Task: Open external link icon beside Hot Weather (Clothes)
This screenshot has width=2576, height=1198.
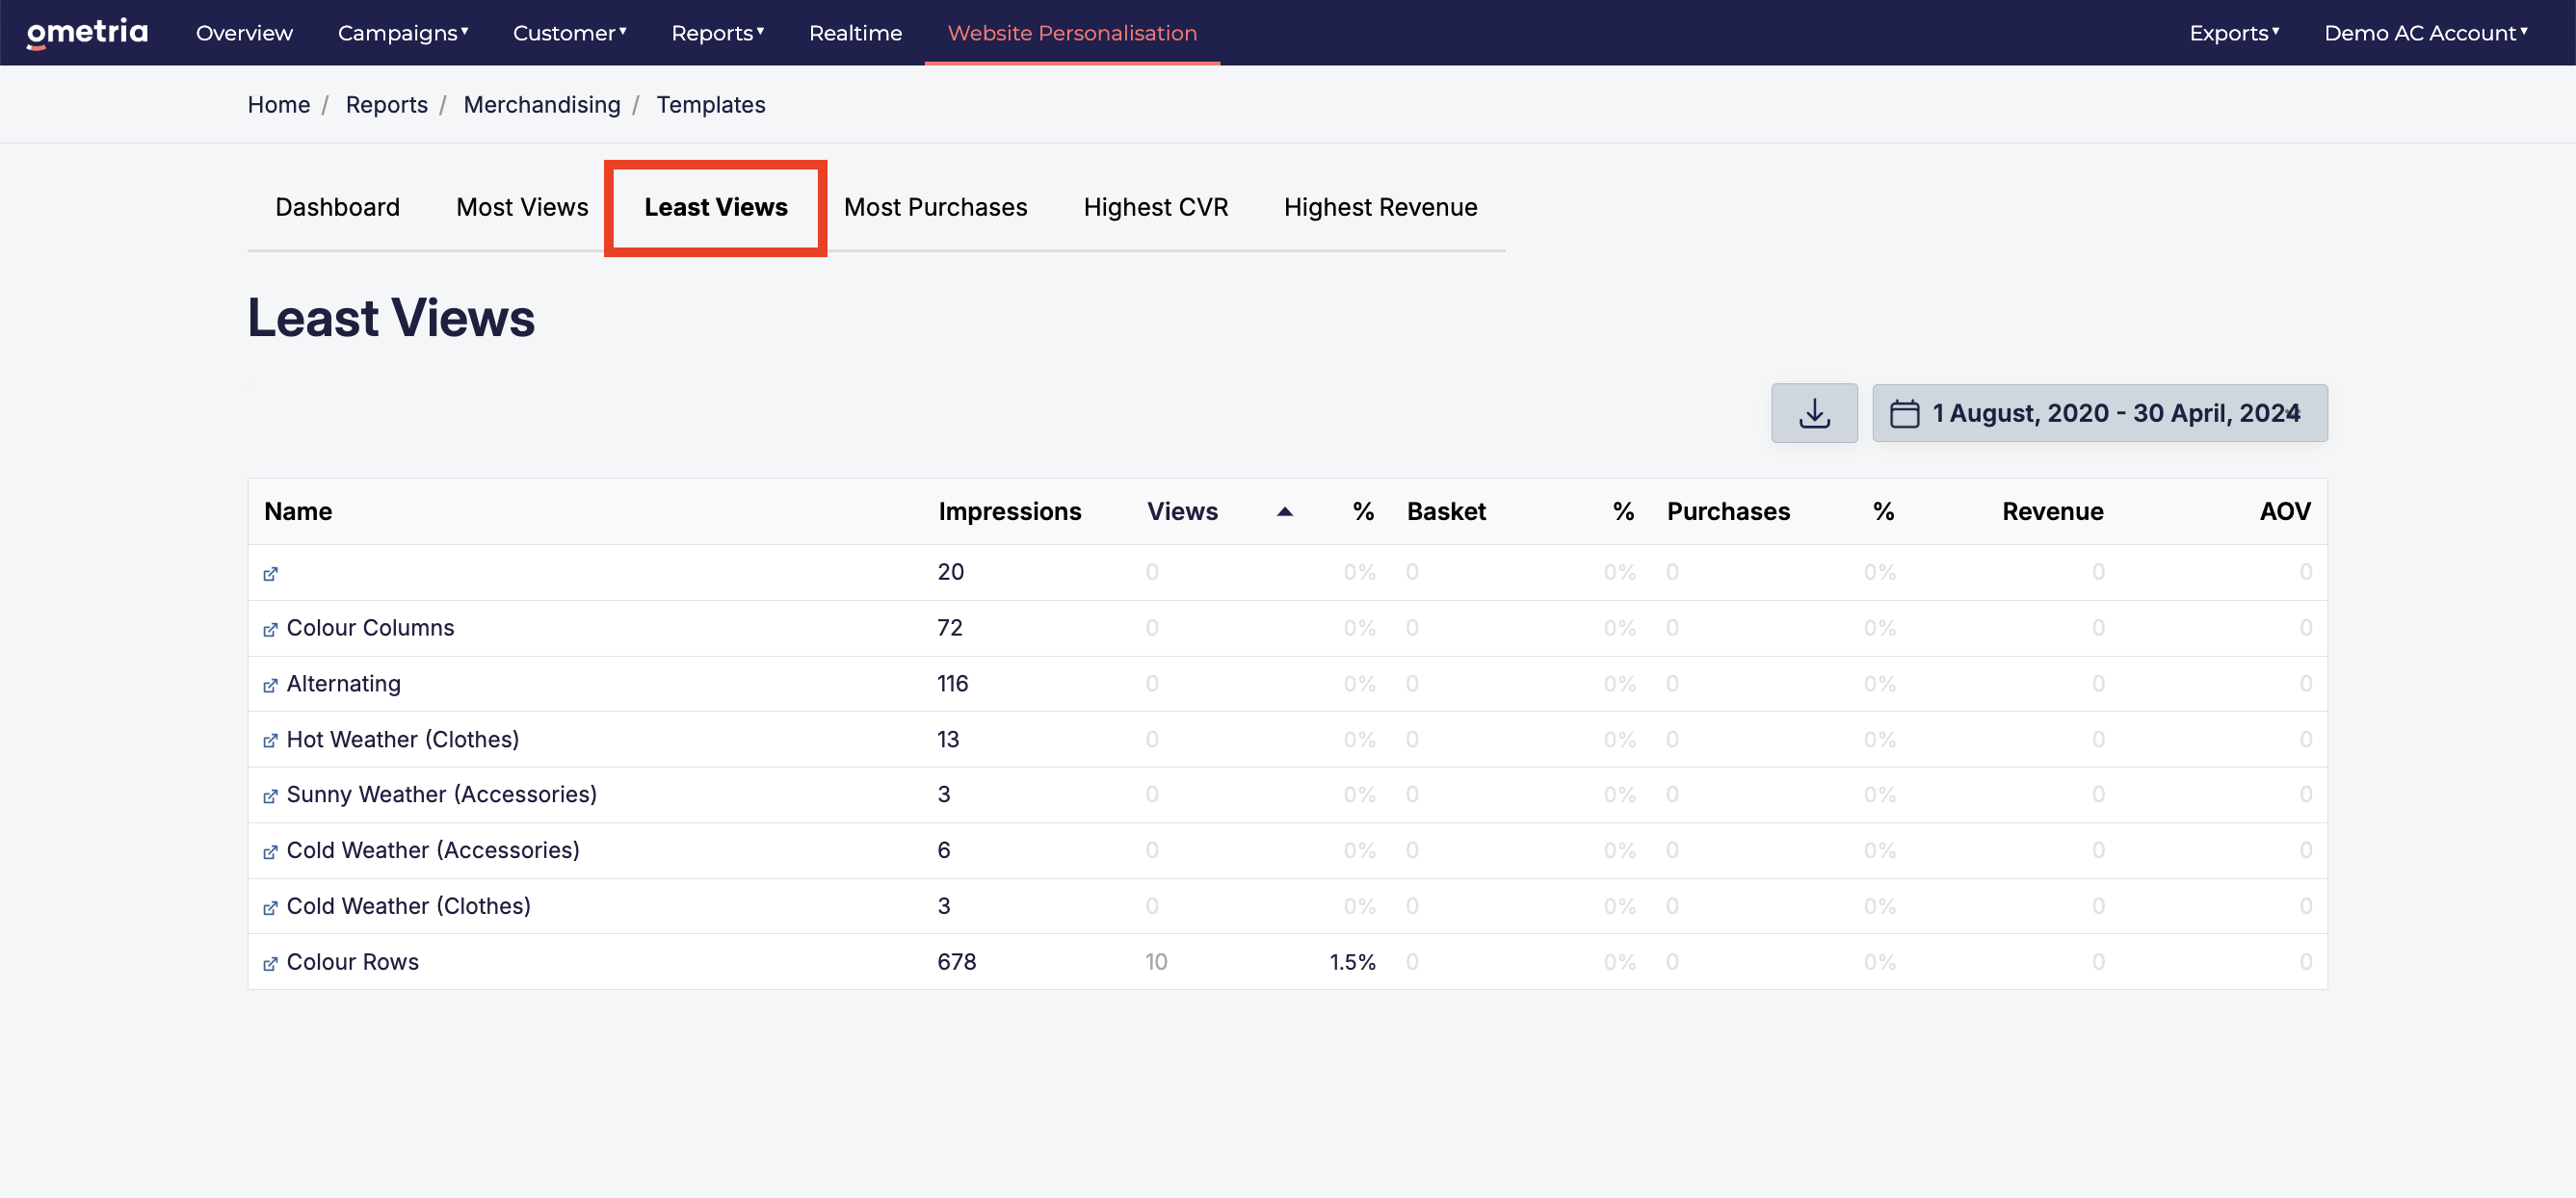Action: point(270,740)
